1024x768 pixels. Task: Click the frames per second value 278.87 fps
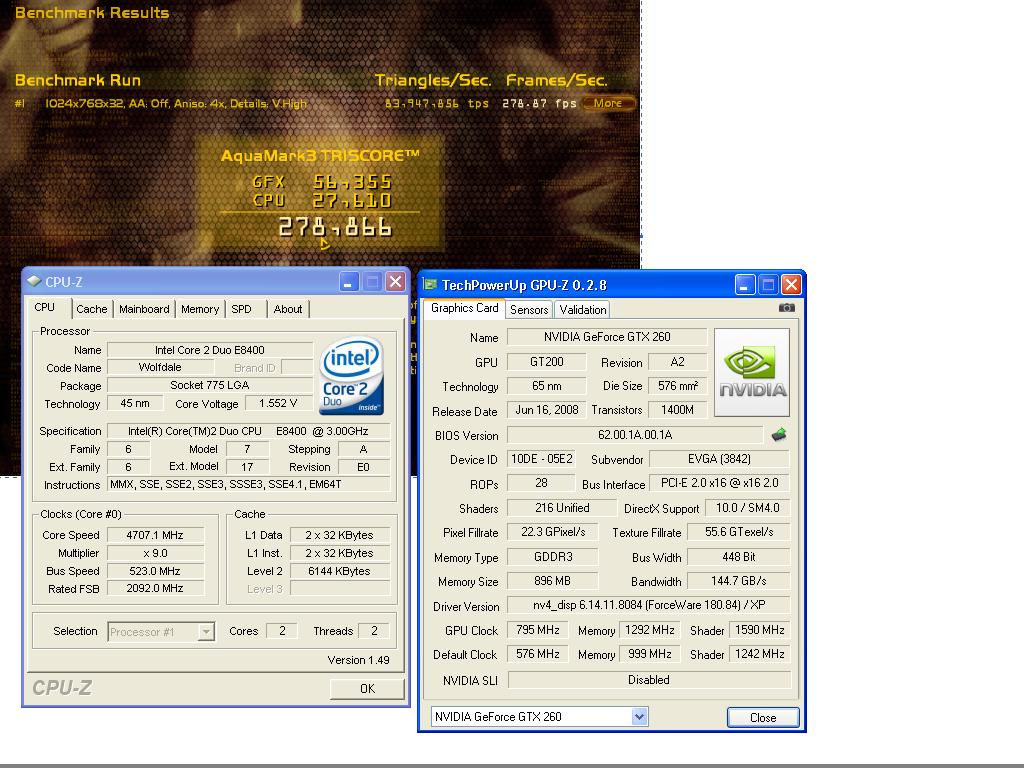point(539,103)
